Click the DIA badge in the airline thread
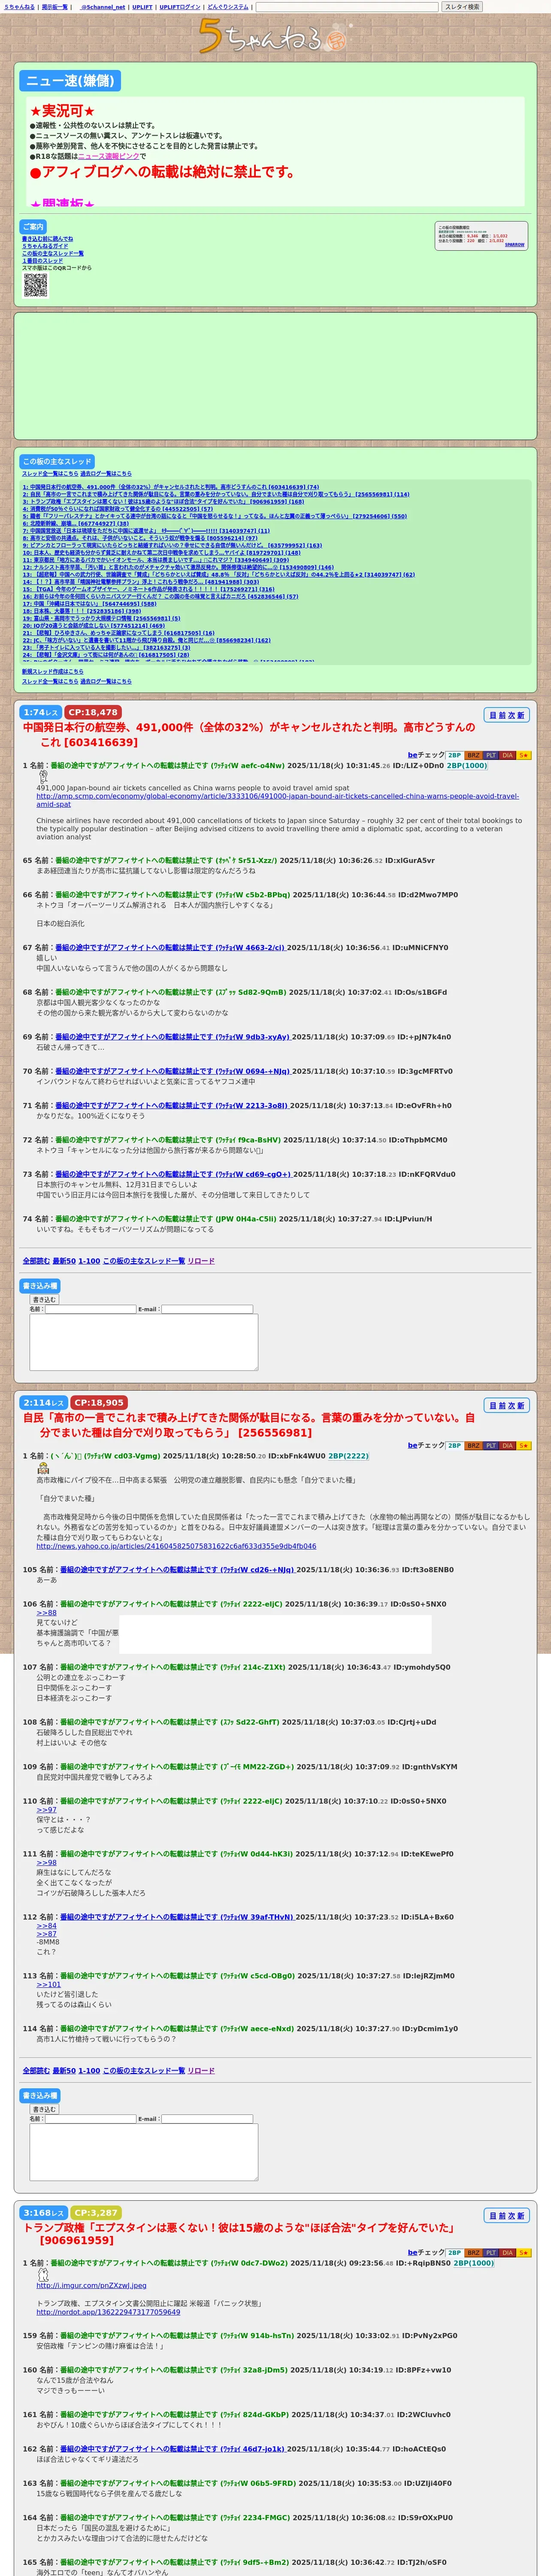 (x=508, y=755)
